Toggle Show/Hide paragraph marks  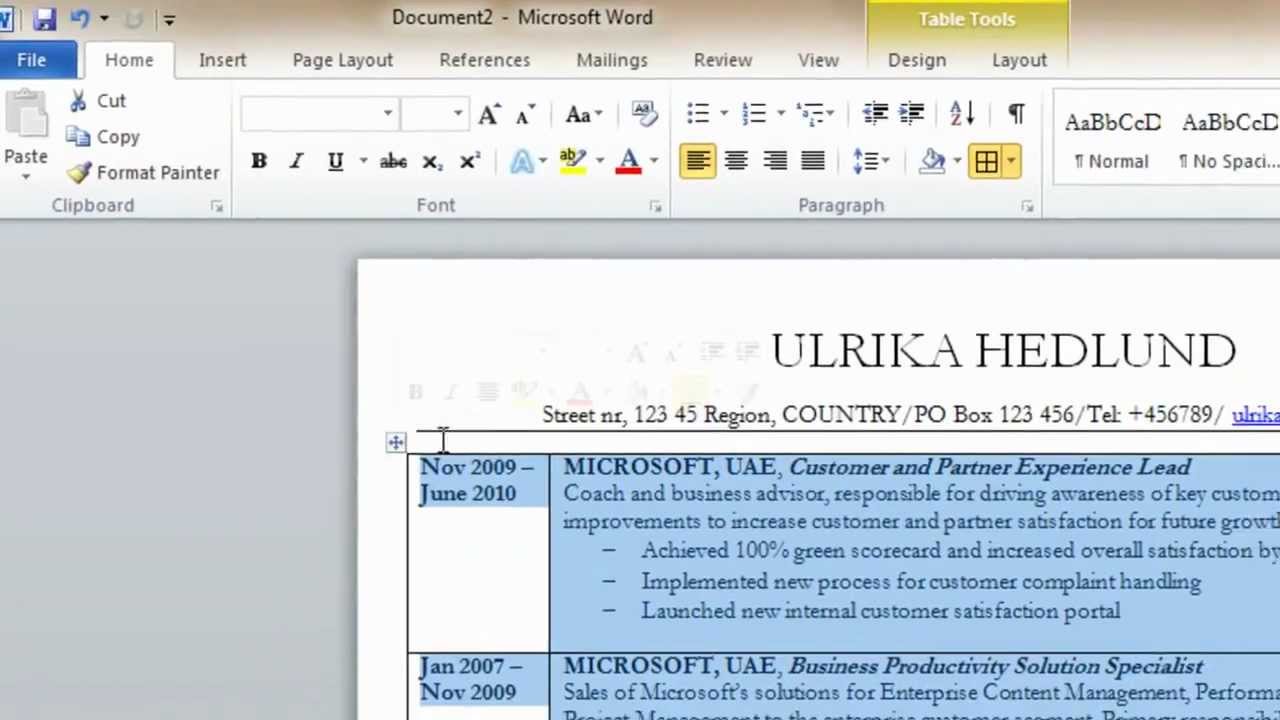[x=1016, y=114]
